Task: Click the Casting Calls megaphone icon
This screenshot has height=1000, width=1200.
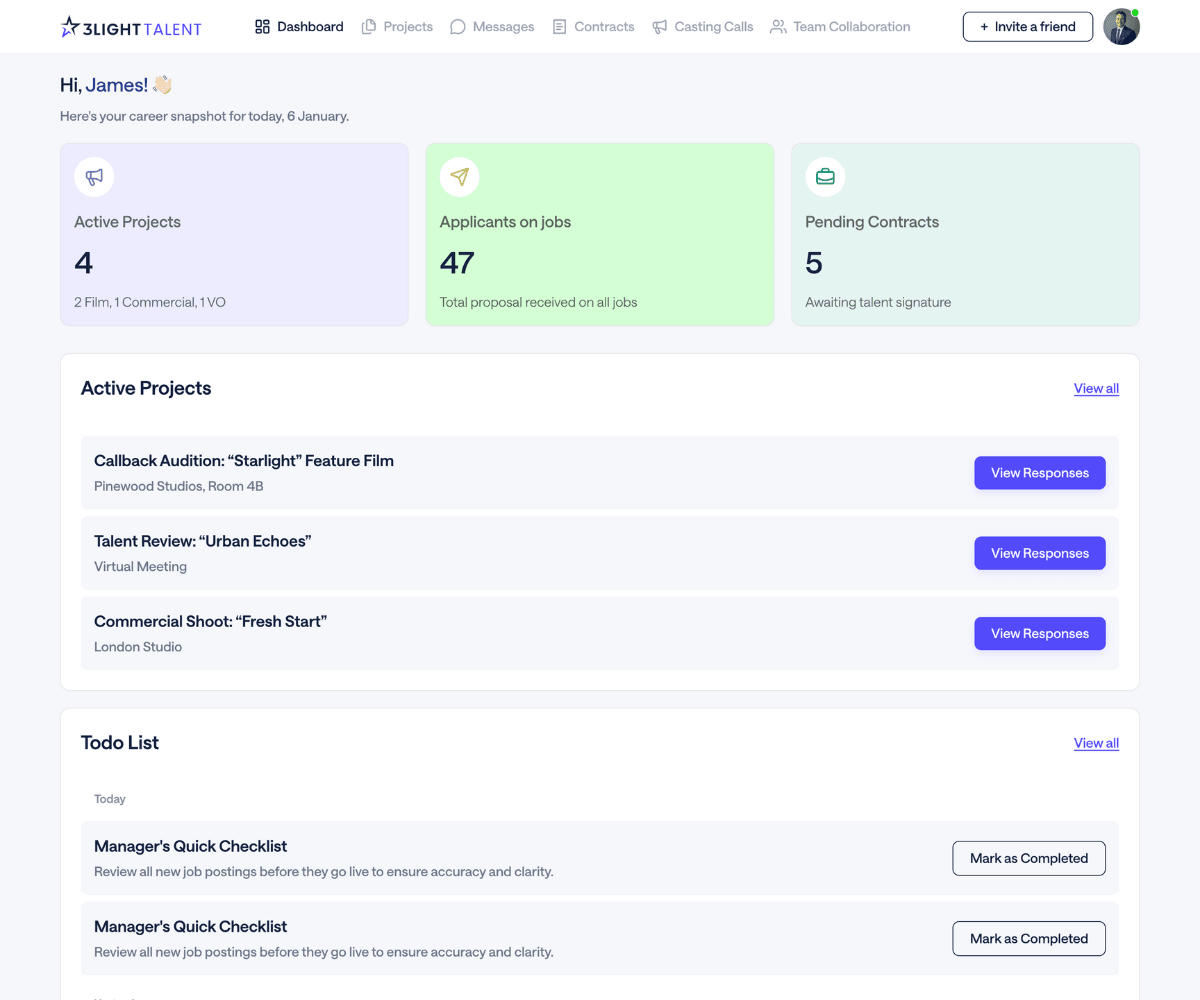Action: pyautogui.click(x=658, y=26)
